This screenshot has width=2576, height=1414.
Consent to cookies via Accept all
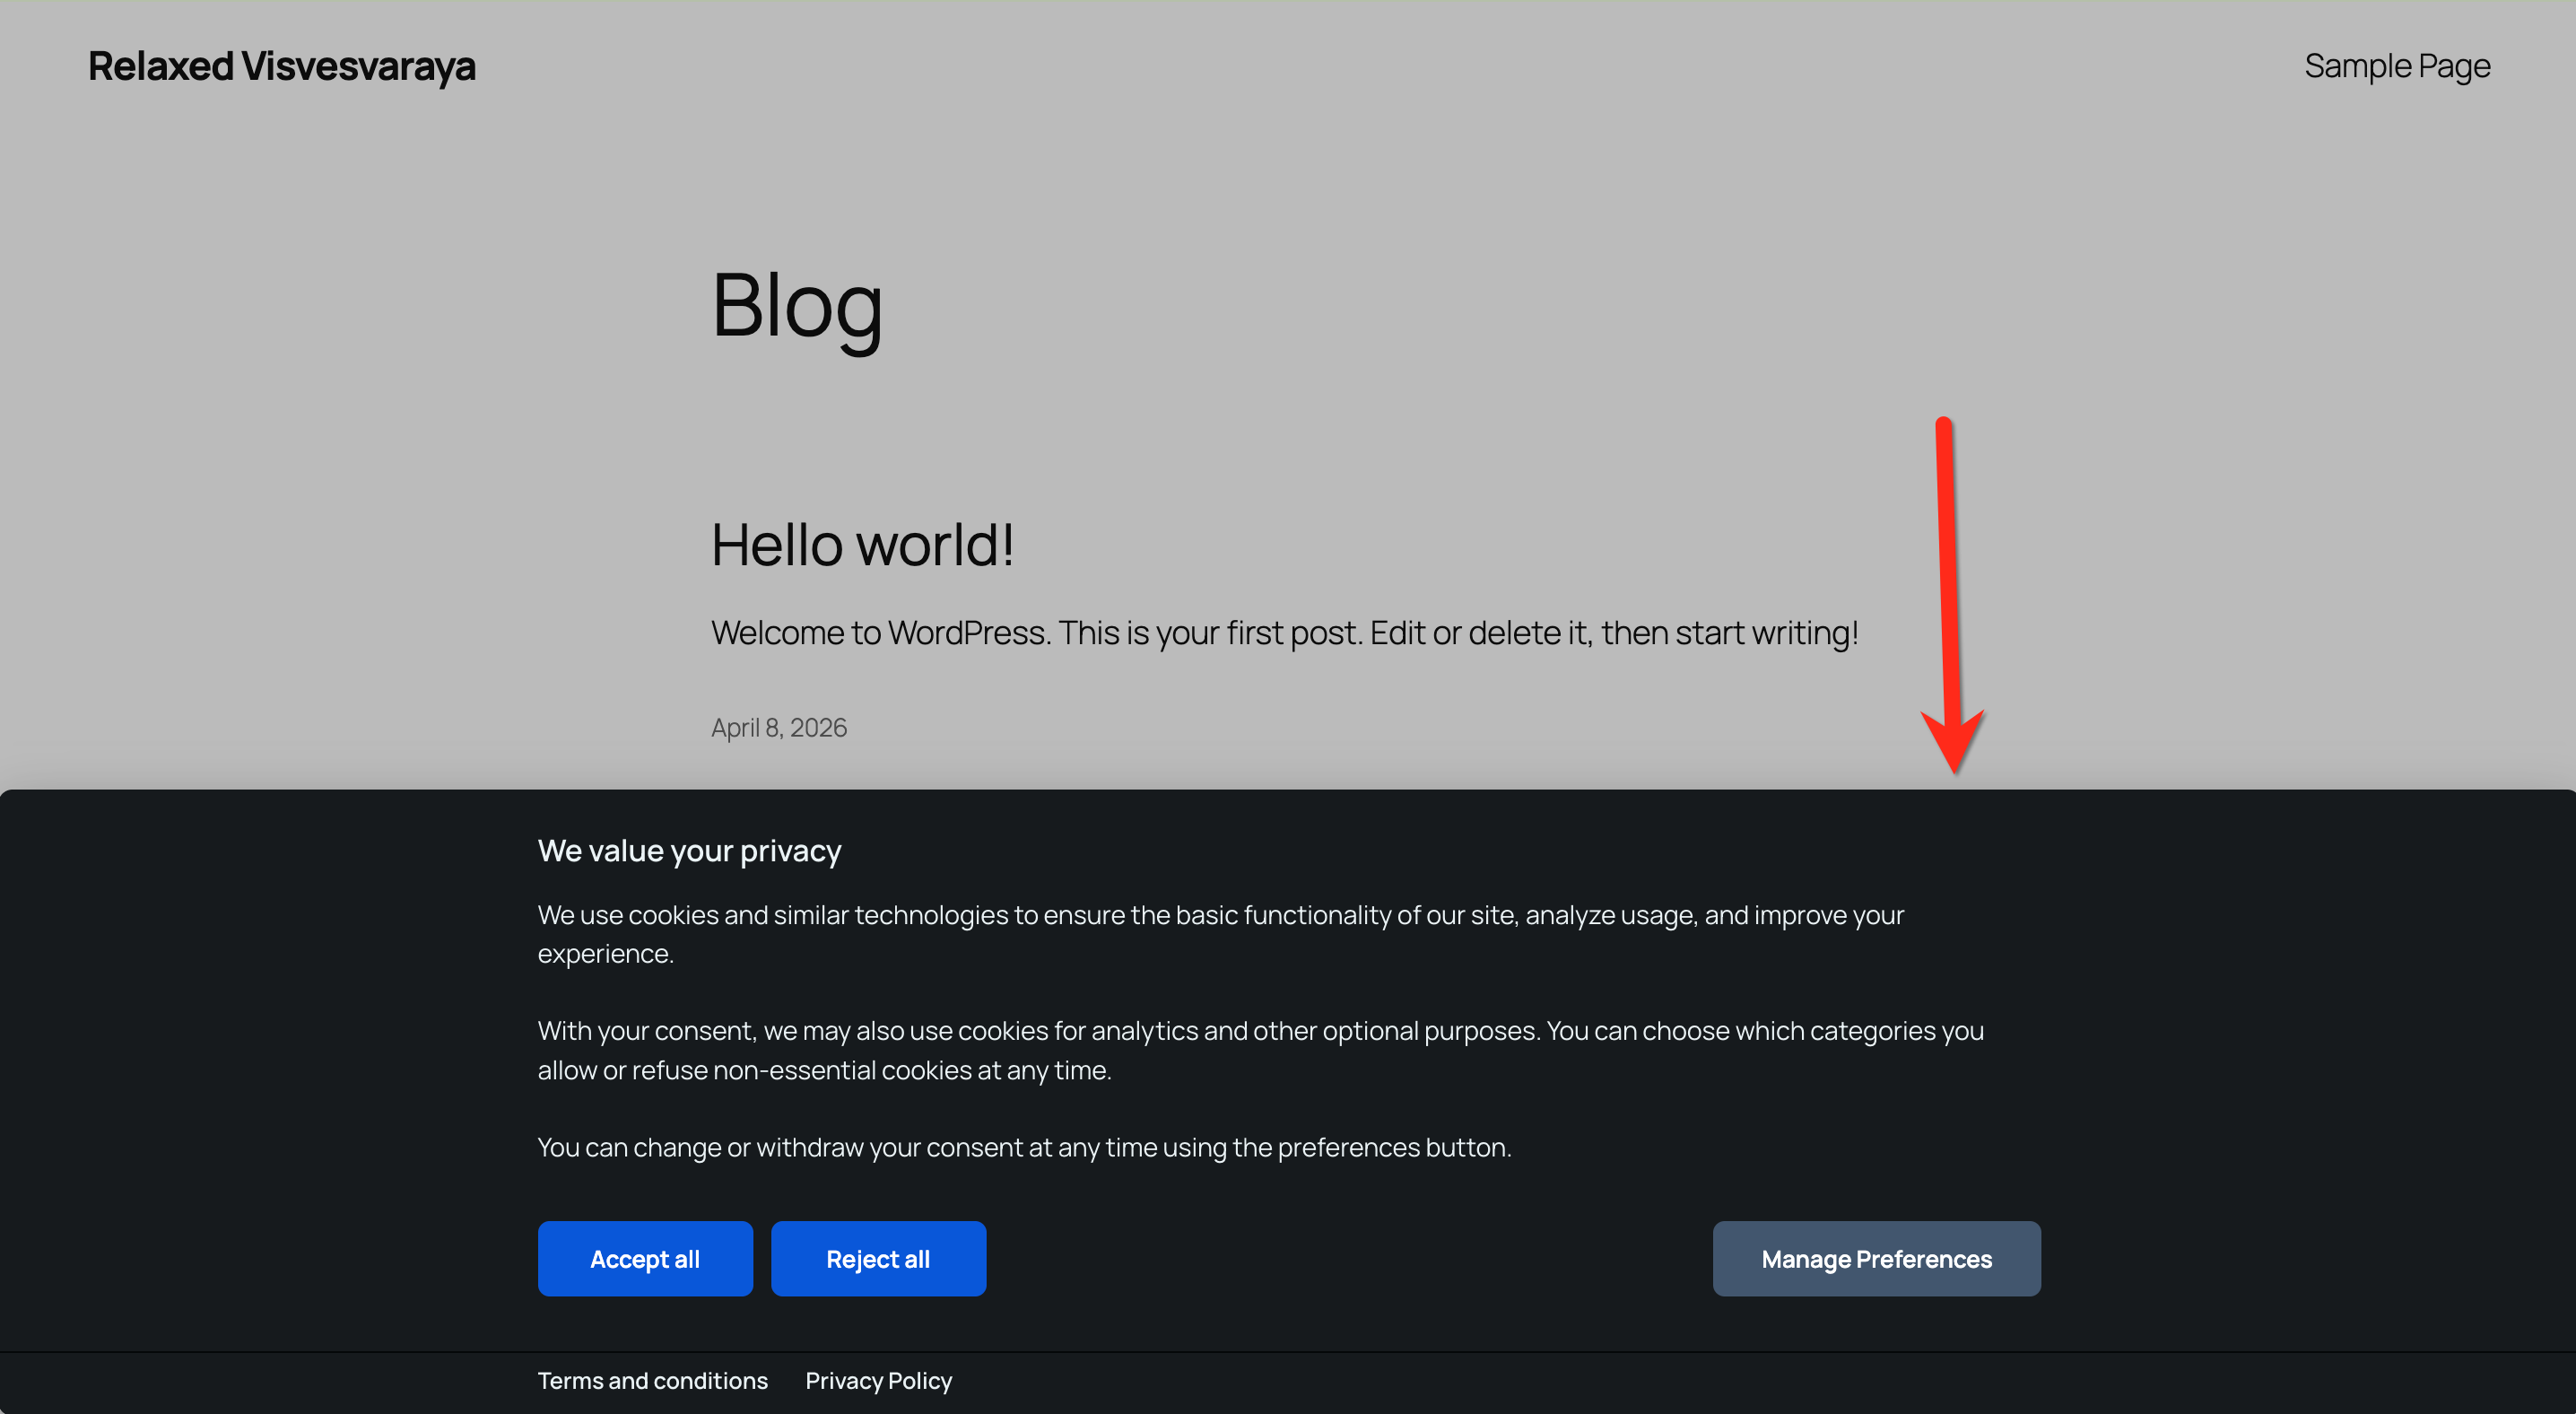(645, 1258)
